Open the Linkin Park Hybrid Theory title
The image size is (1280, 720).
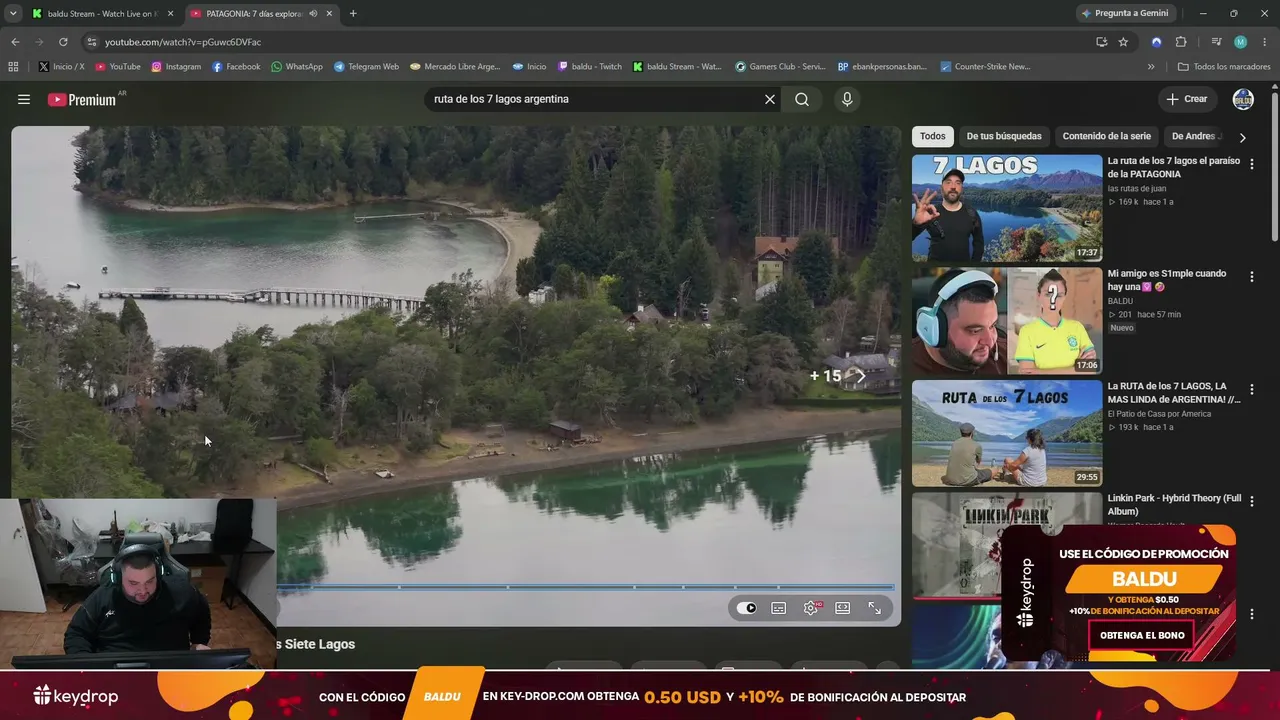pyautogui.click(x=1174, y=505)
